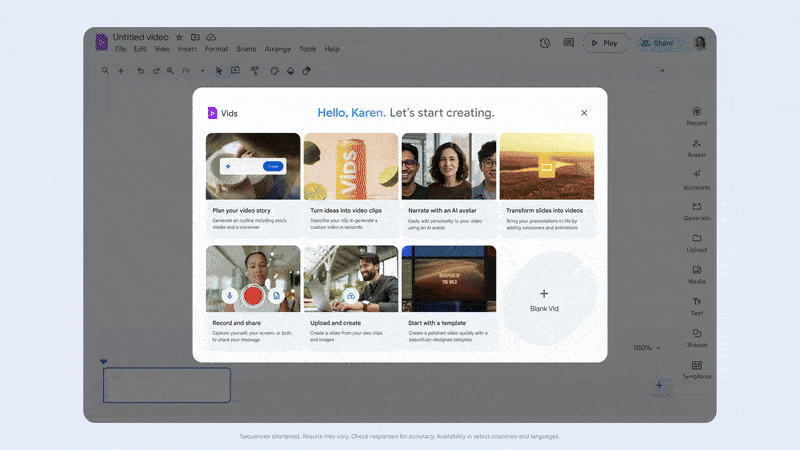The height and width of the screenshot is (450, 800).
Task: Open the Arrange menu
Action: (278, 49)
